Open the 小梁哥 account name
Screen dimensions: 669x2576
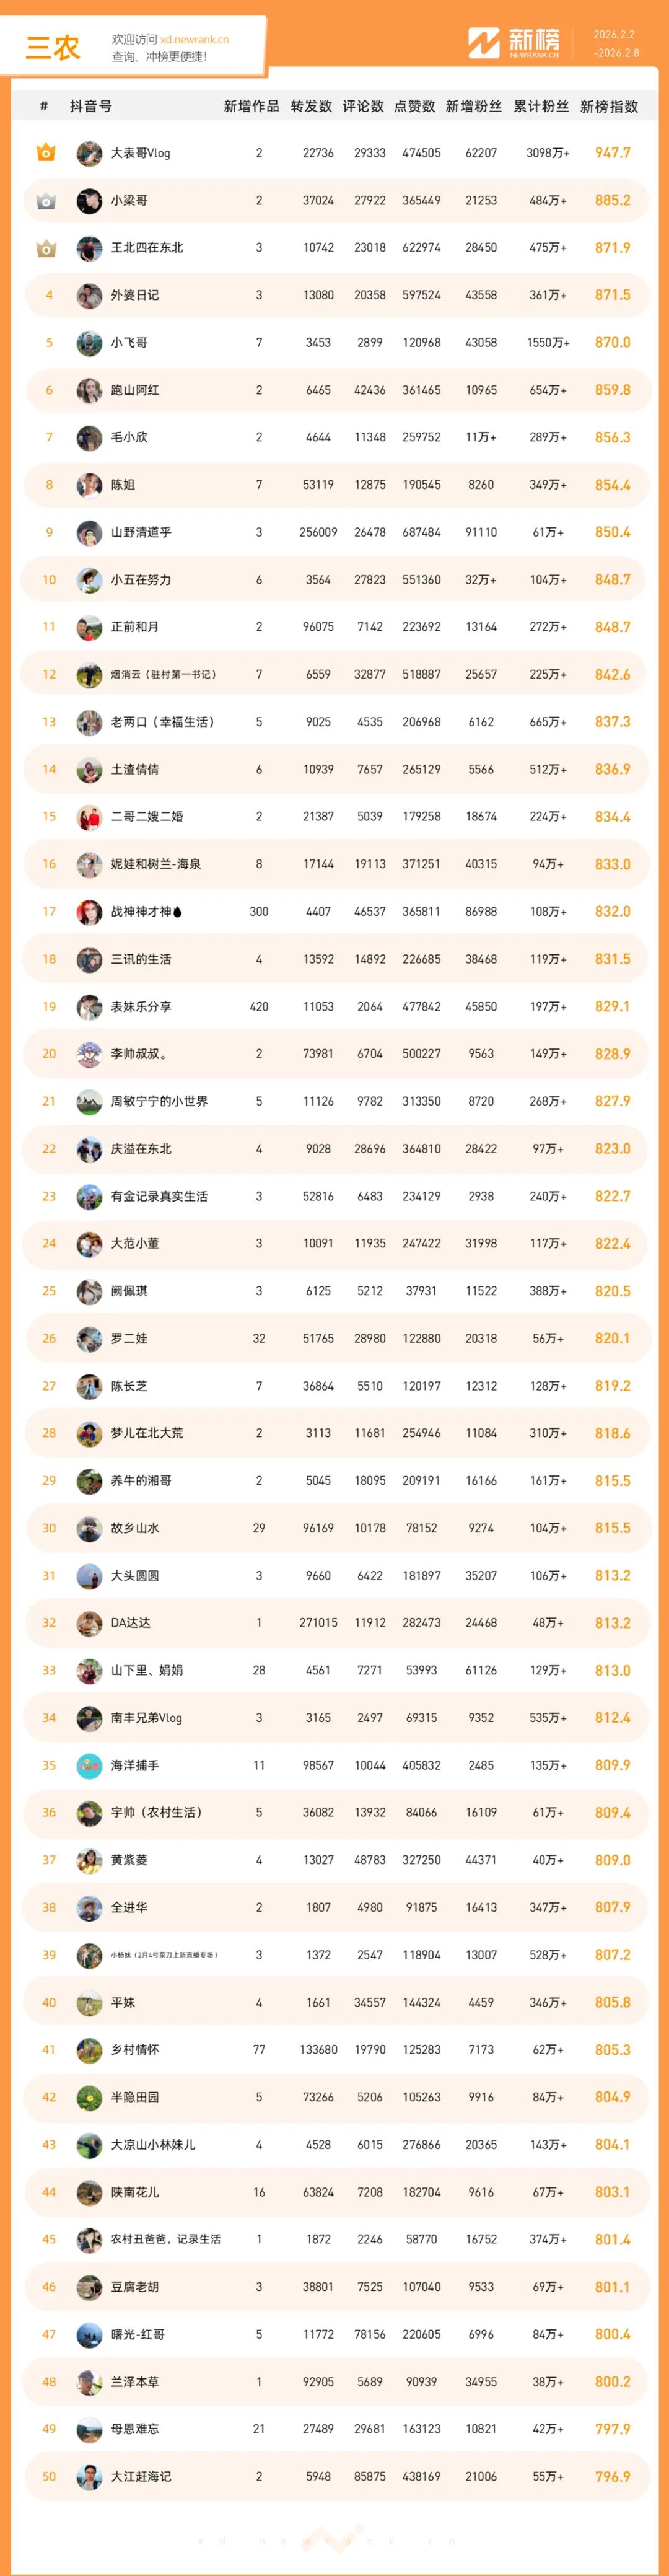[x=129, y=201]
